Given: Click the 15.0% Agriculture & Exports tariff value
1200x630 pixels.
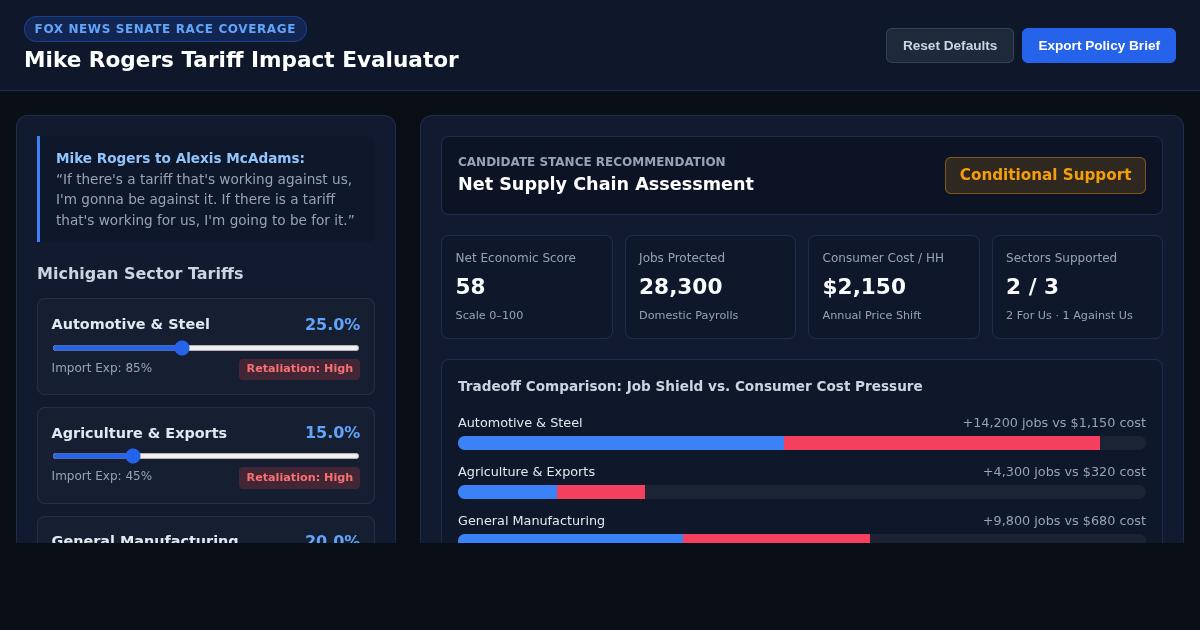Looking at the screenshot, I should click(x=332, y=432).
